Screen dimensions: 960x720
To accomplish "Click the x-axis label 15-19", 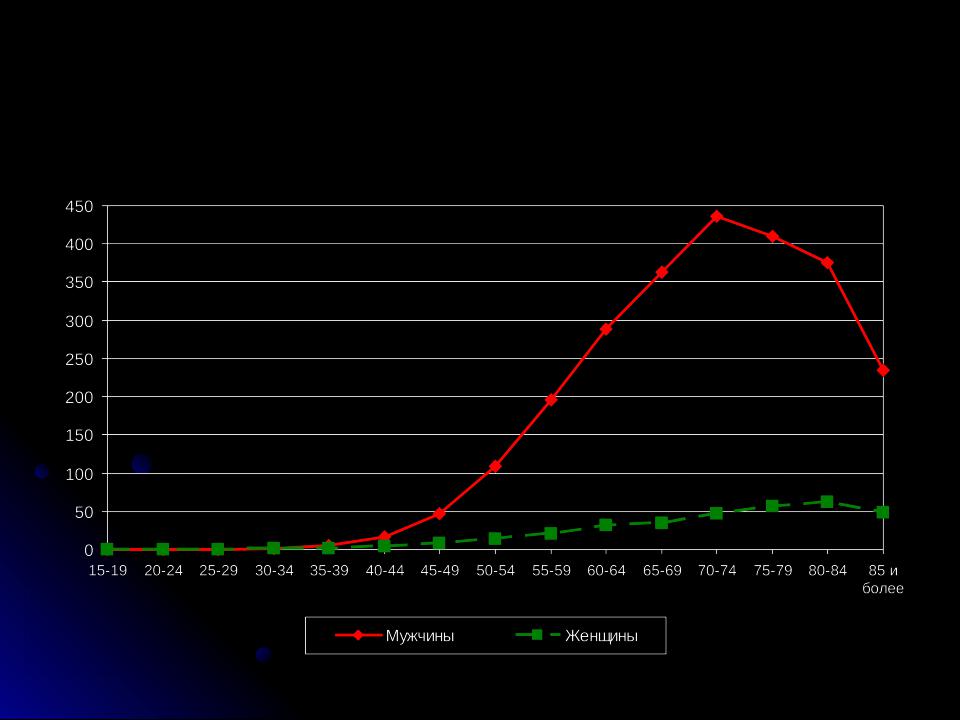I will (x=108, y=571).
